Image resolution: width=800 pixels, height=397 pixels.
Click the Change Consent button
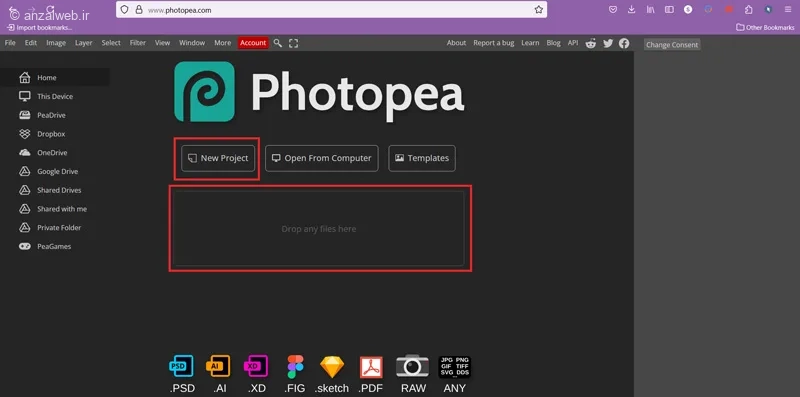coord(672,45)
